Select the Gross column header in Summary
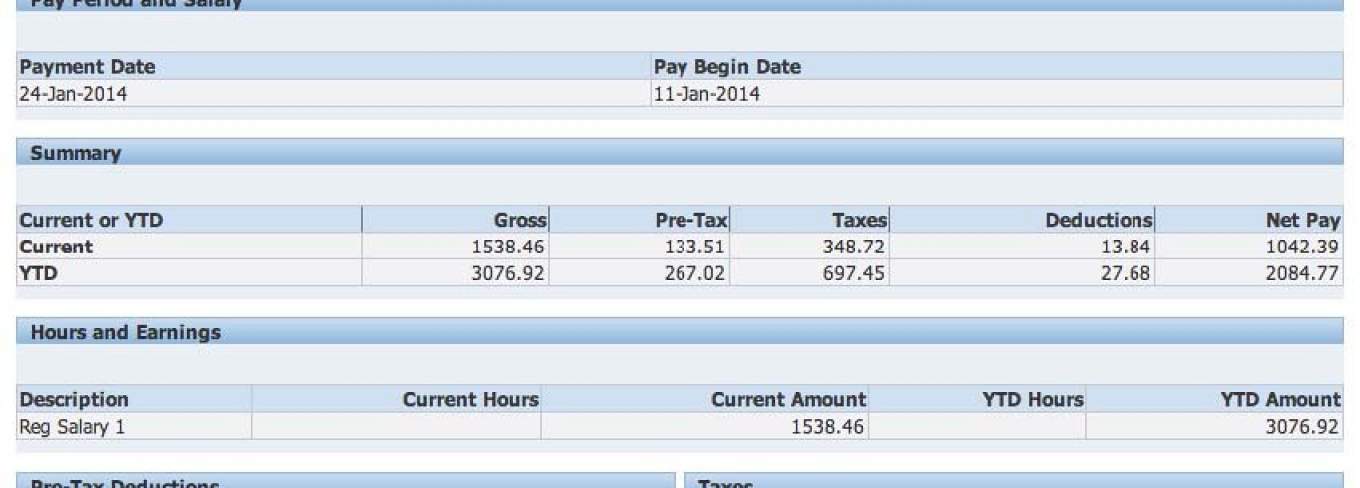The image size is (1360, 488). click(x=520, y=220)
